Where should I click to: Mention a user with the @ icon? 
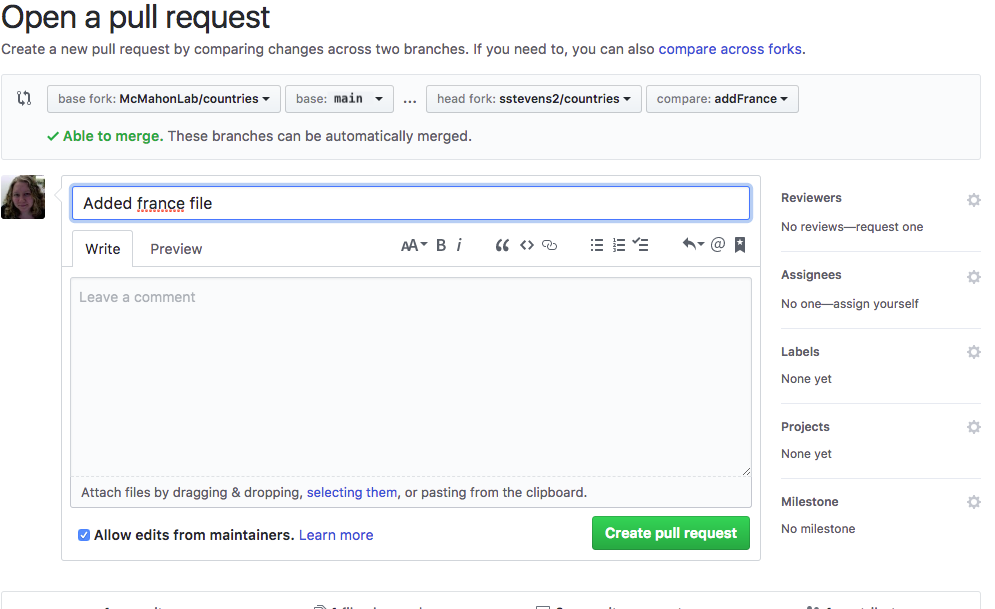[718, 244]
